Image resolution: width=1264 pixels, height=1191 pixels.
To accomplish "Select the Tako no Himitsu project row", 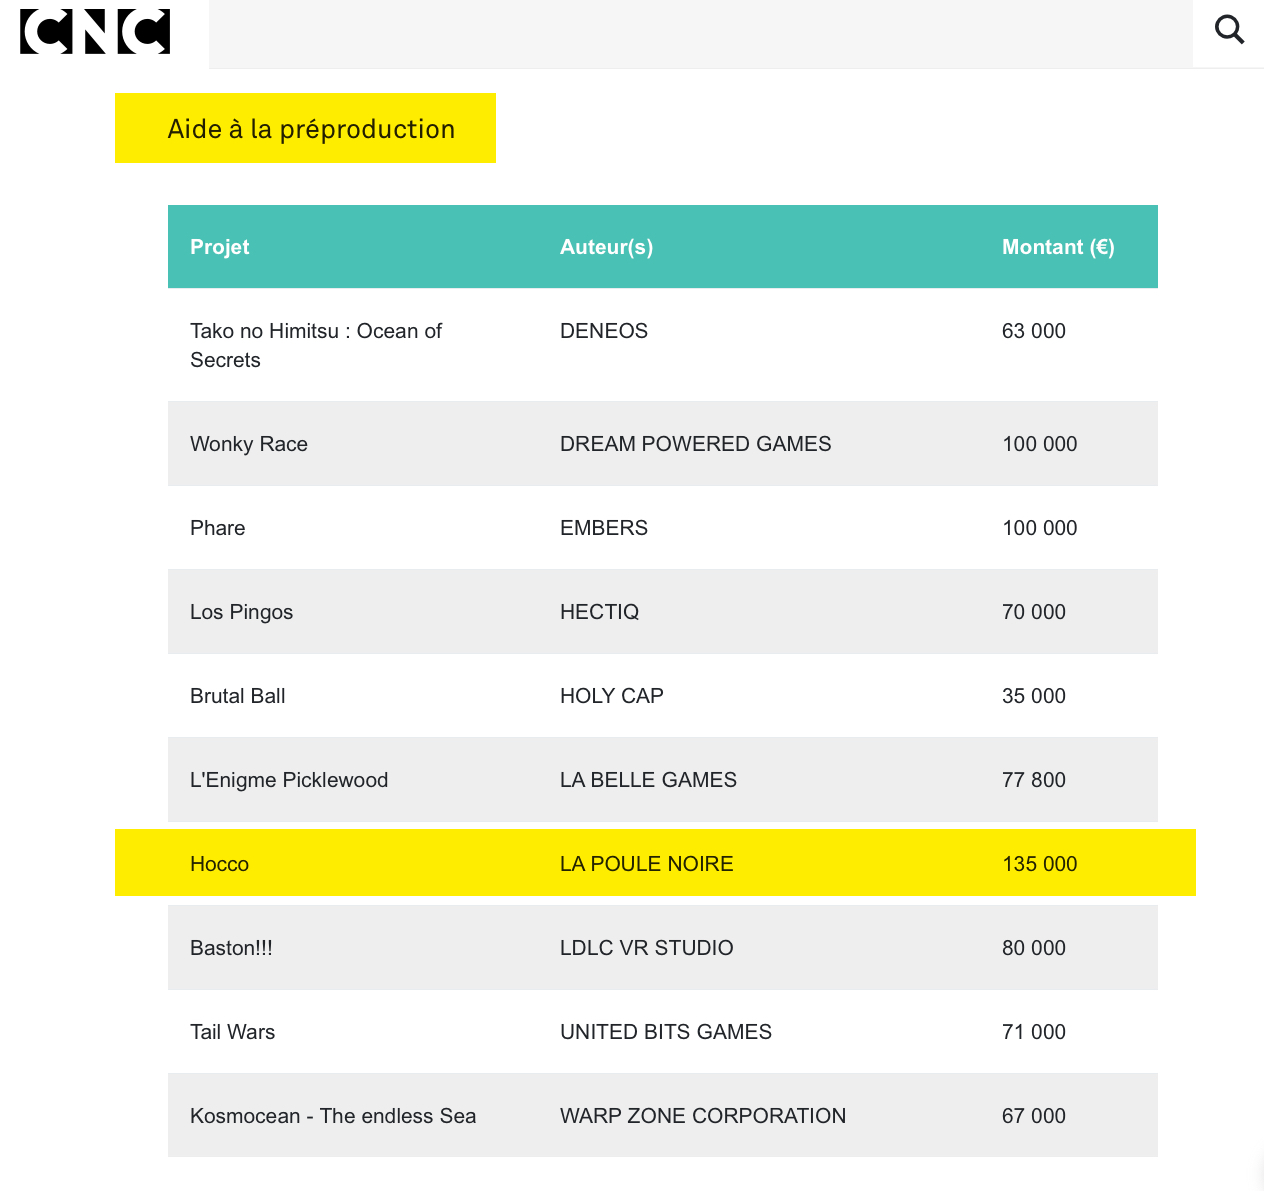I will click(x=316, y=345).
